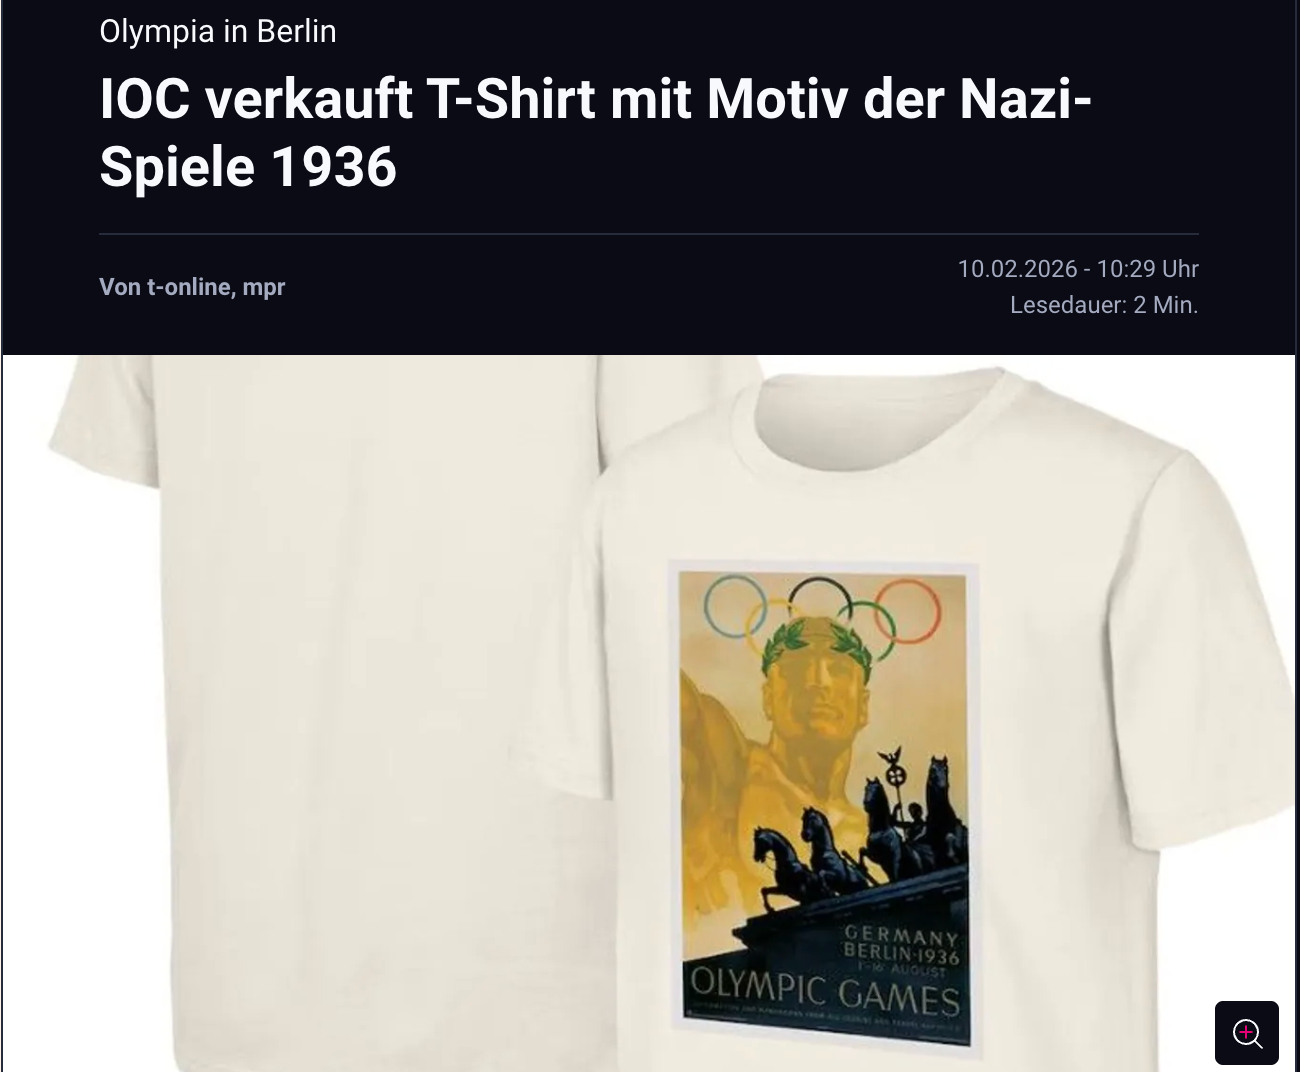Viewport: 1300px width, 1072px height.
Task: Click the 'Lesedauer: 2 Min.' reading time
Action: [1104, 305]
